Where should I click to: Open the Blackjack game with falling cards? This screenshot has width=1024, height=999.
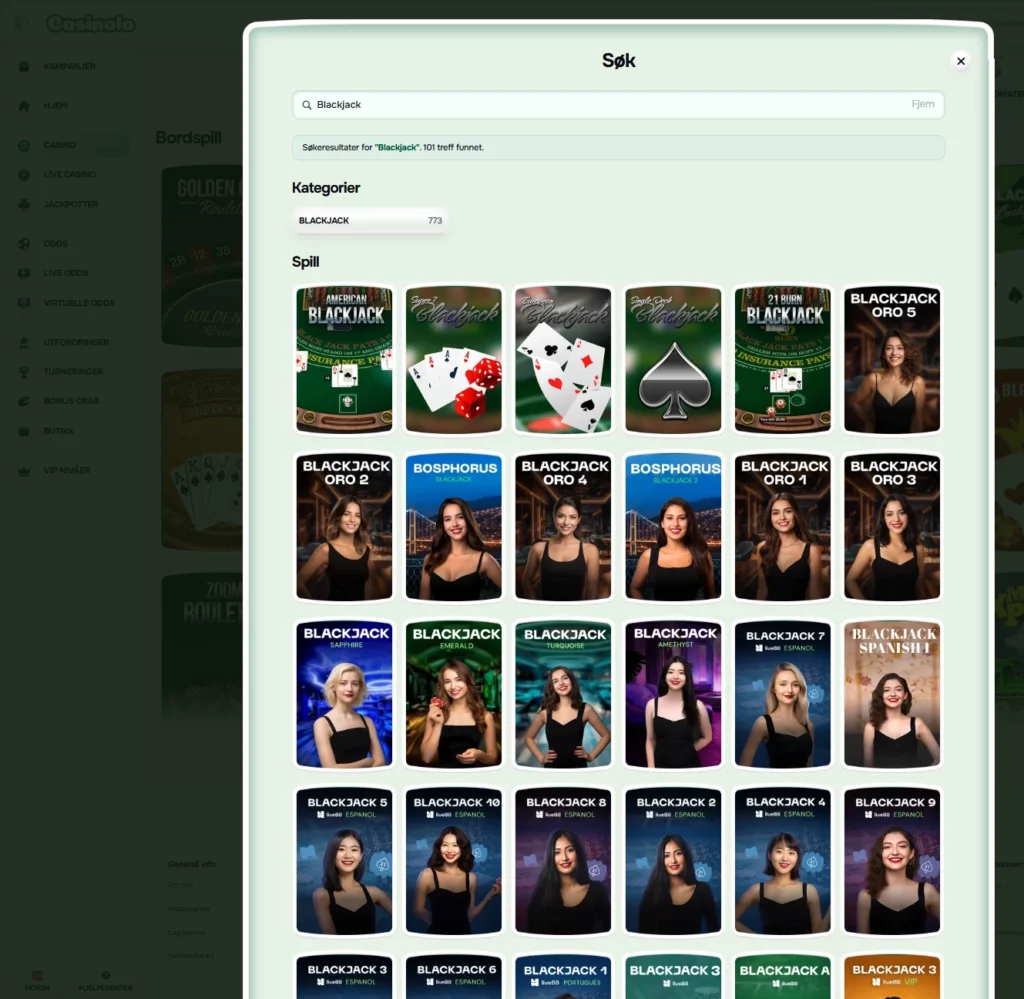tap(564, 360)
